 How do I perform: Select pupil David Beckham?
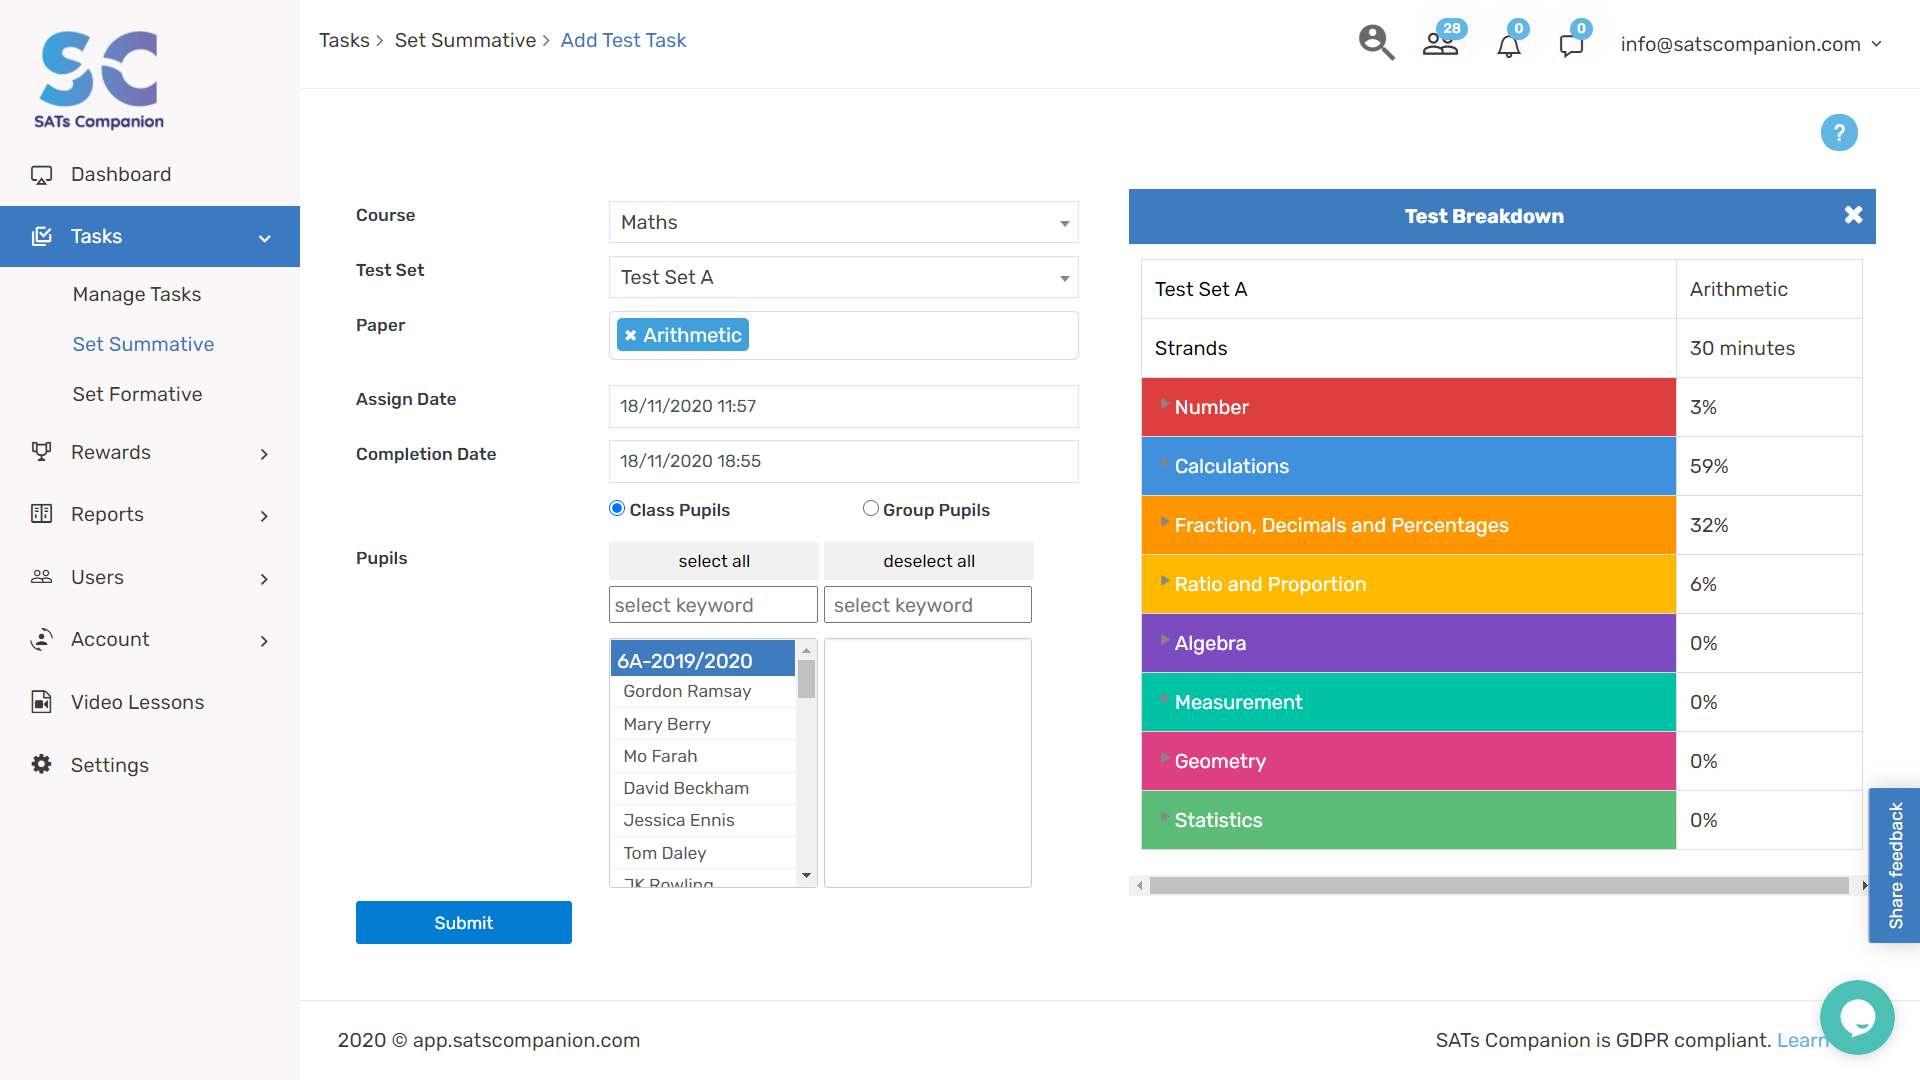tap(703, 788)
